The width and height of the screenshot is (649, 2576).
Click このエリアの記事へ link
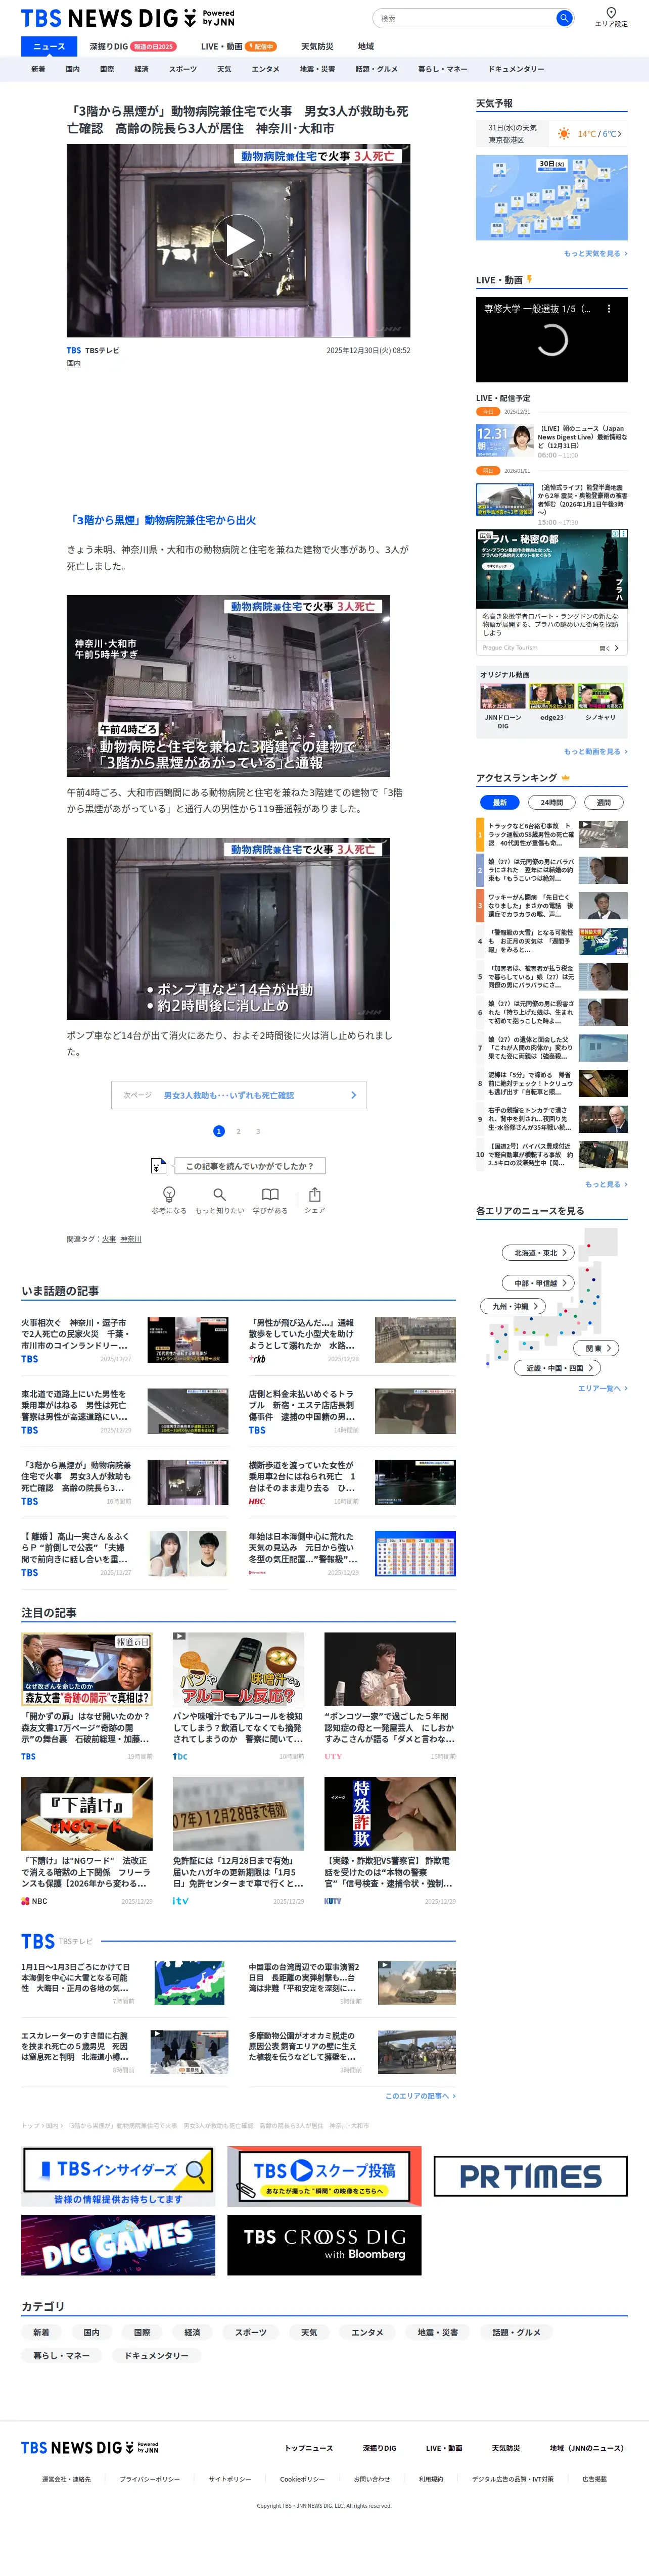click(420, 2095)
